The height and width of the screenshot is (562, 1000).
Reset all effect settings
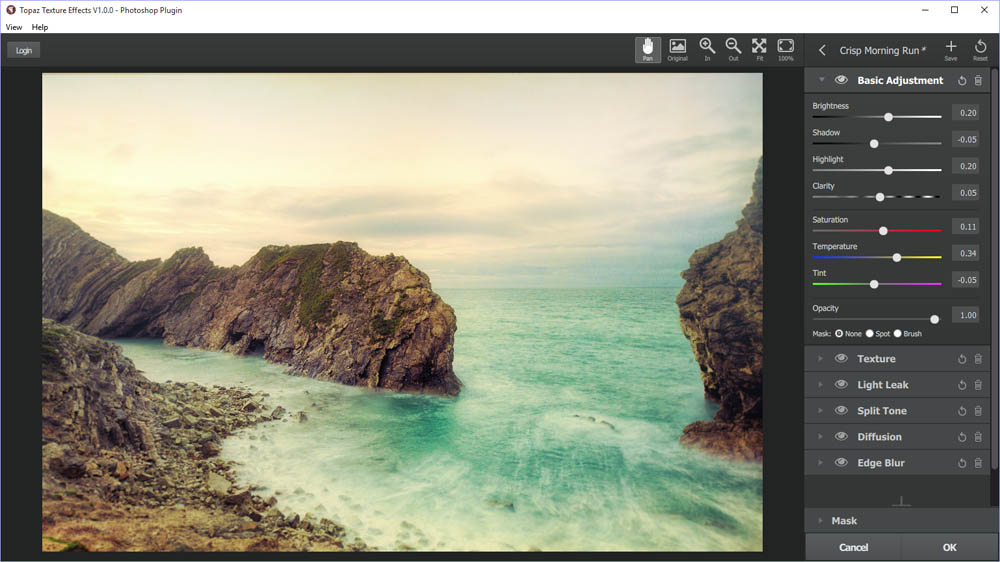coord(980,49)
